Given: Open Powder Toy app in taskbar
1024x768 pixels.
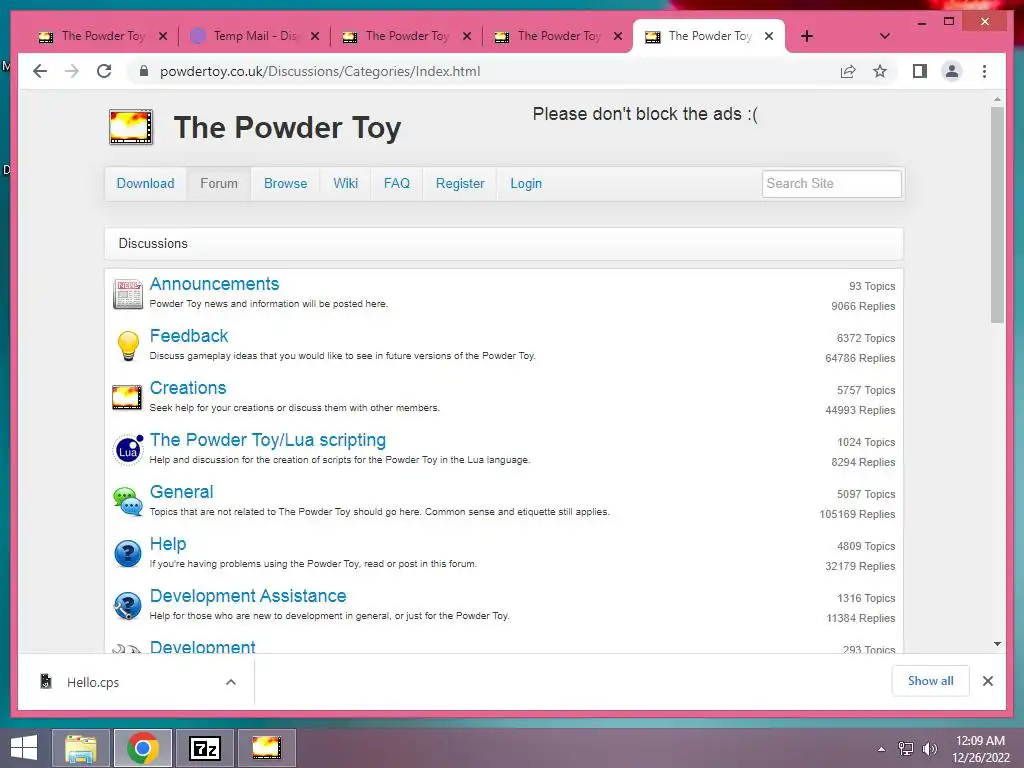Looking at the screenshot, I should [x=266, y=748].
